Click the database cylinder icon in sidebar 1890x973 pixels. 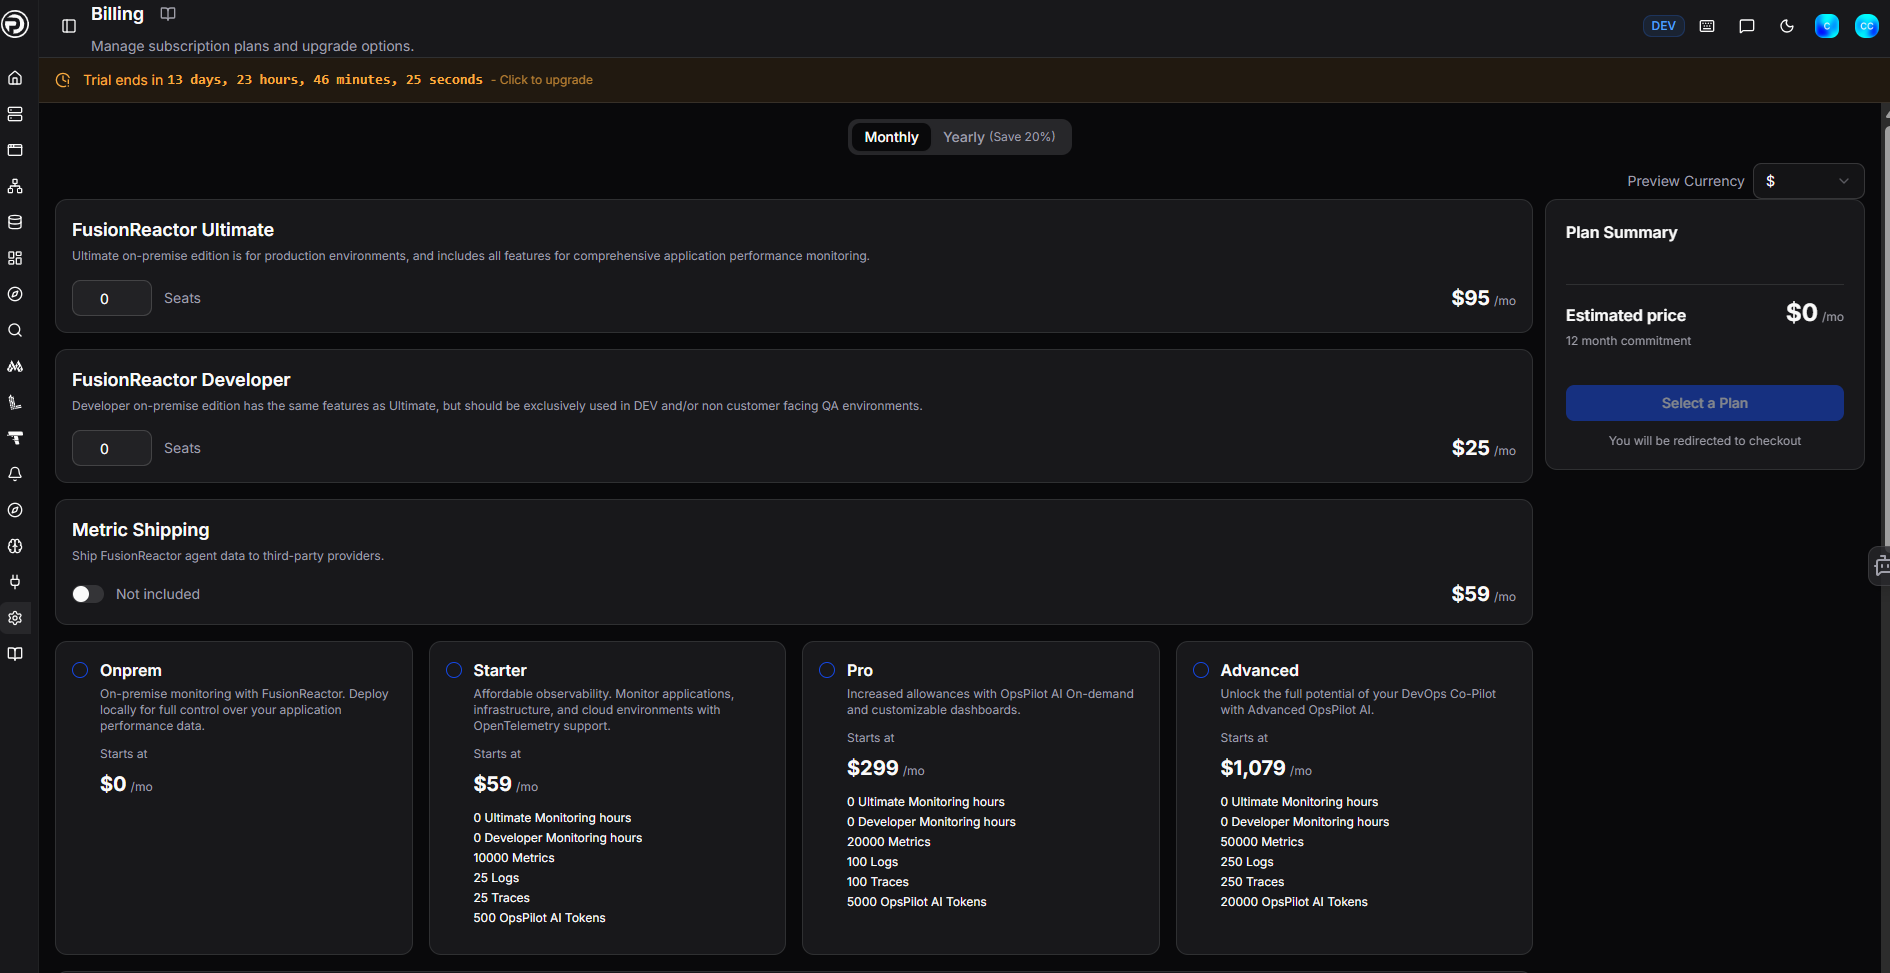(15, 222)
